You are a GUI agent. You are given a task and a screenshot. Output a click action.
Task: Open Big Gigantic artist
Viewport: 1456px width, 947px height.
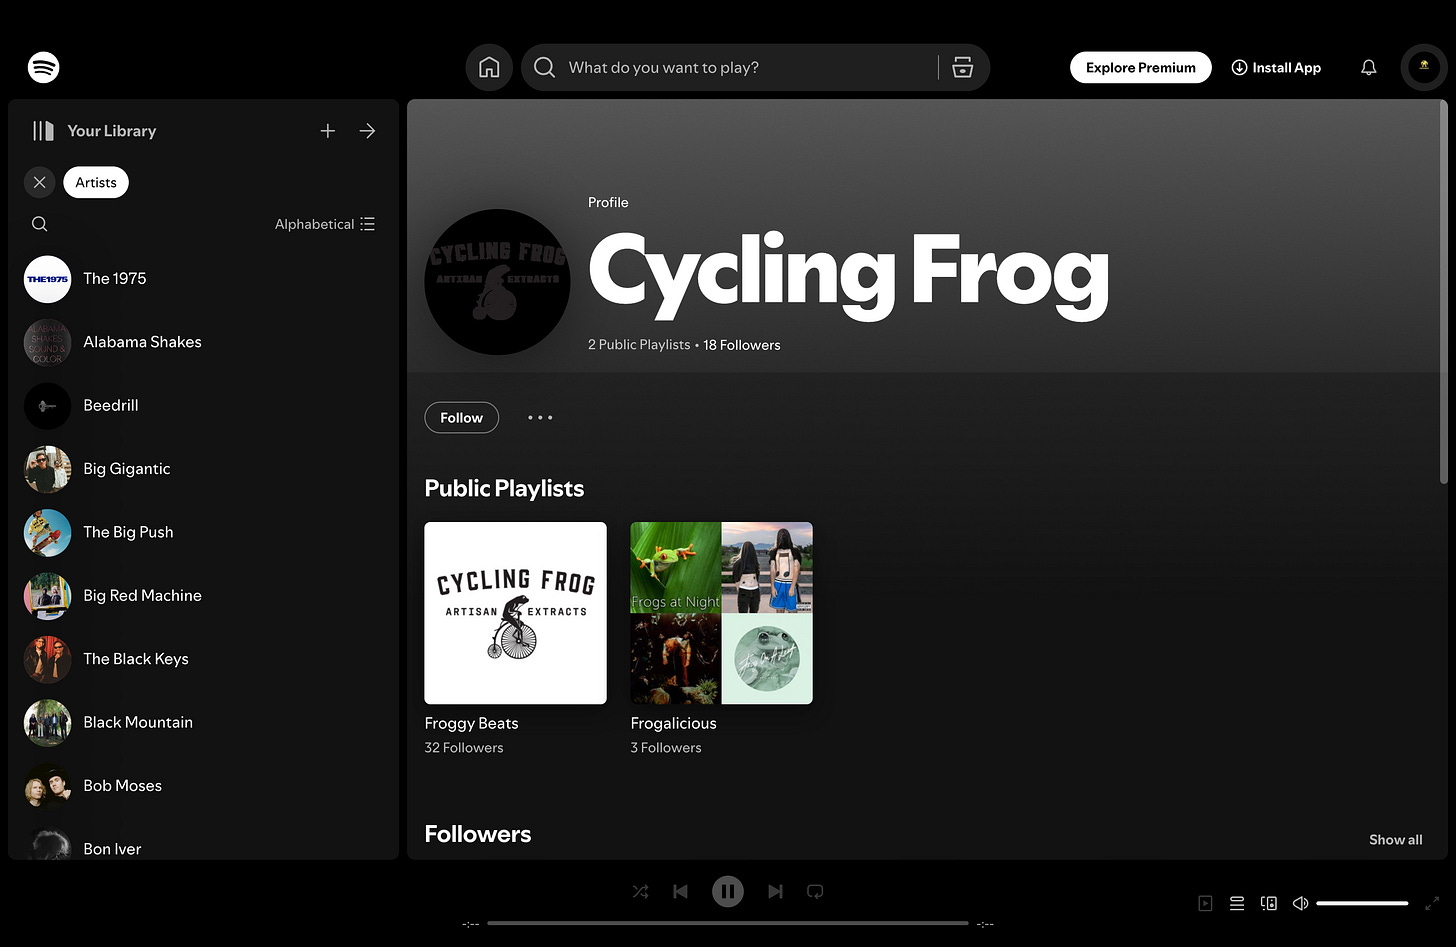(x=203, y=469)
